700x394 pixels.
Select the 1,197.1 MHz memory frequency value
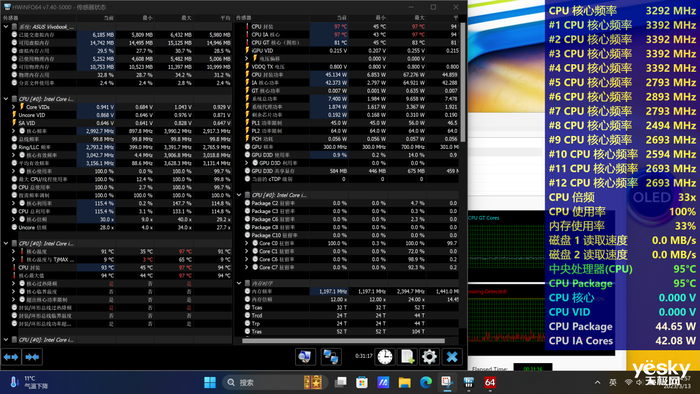coord(333,291)
